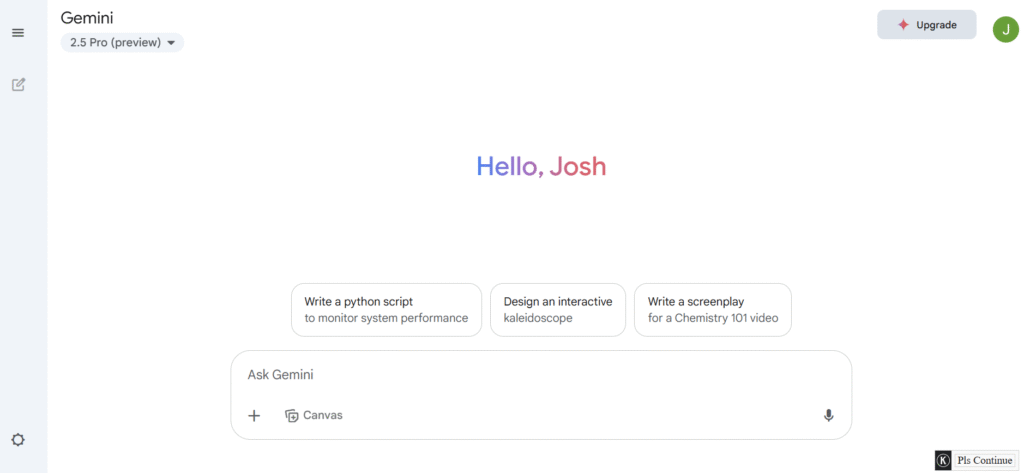Select the Write a python script suggestion
Viewport: 1024px width, 473px height.
[x=386, y=310]
